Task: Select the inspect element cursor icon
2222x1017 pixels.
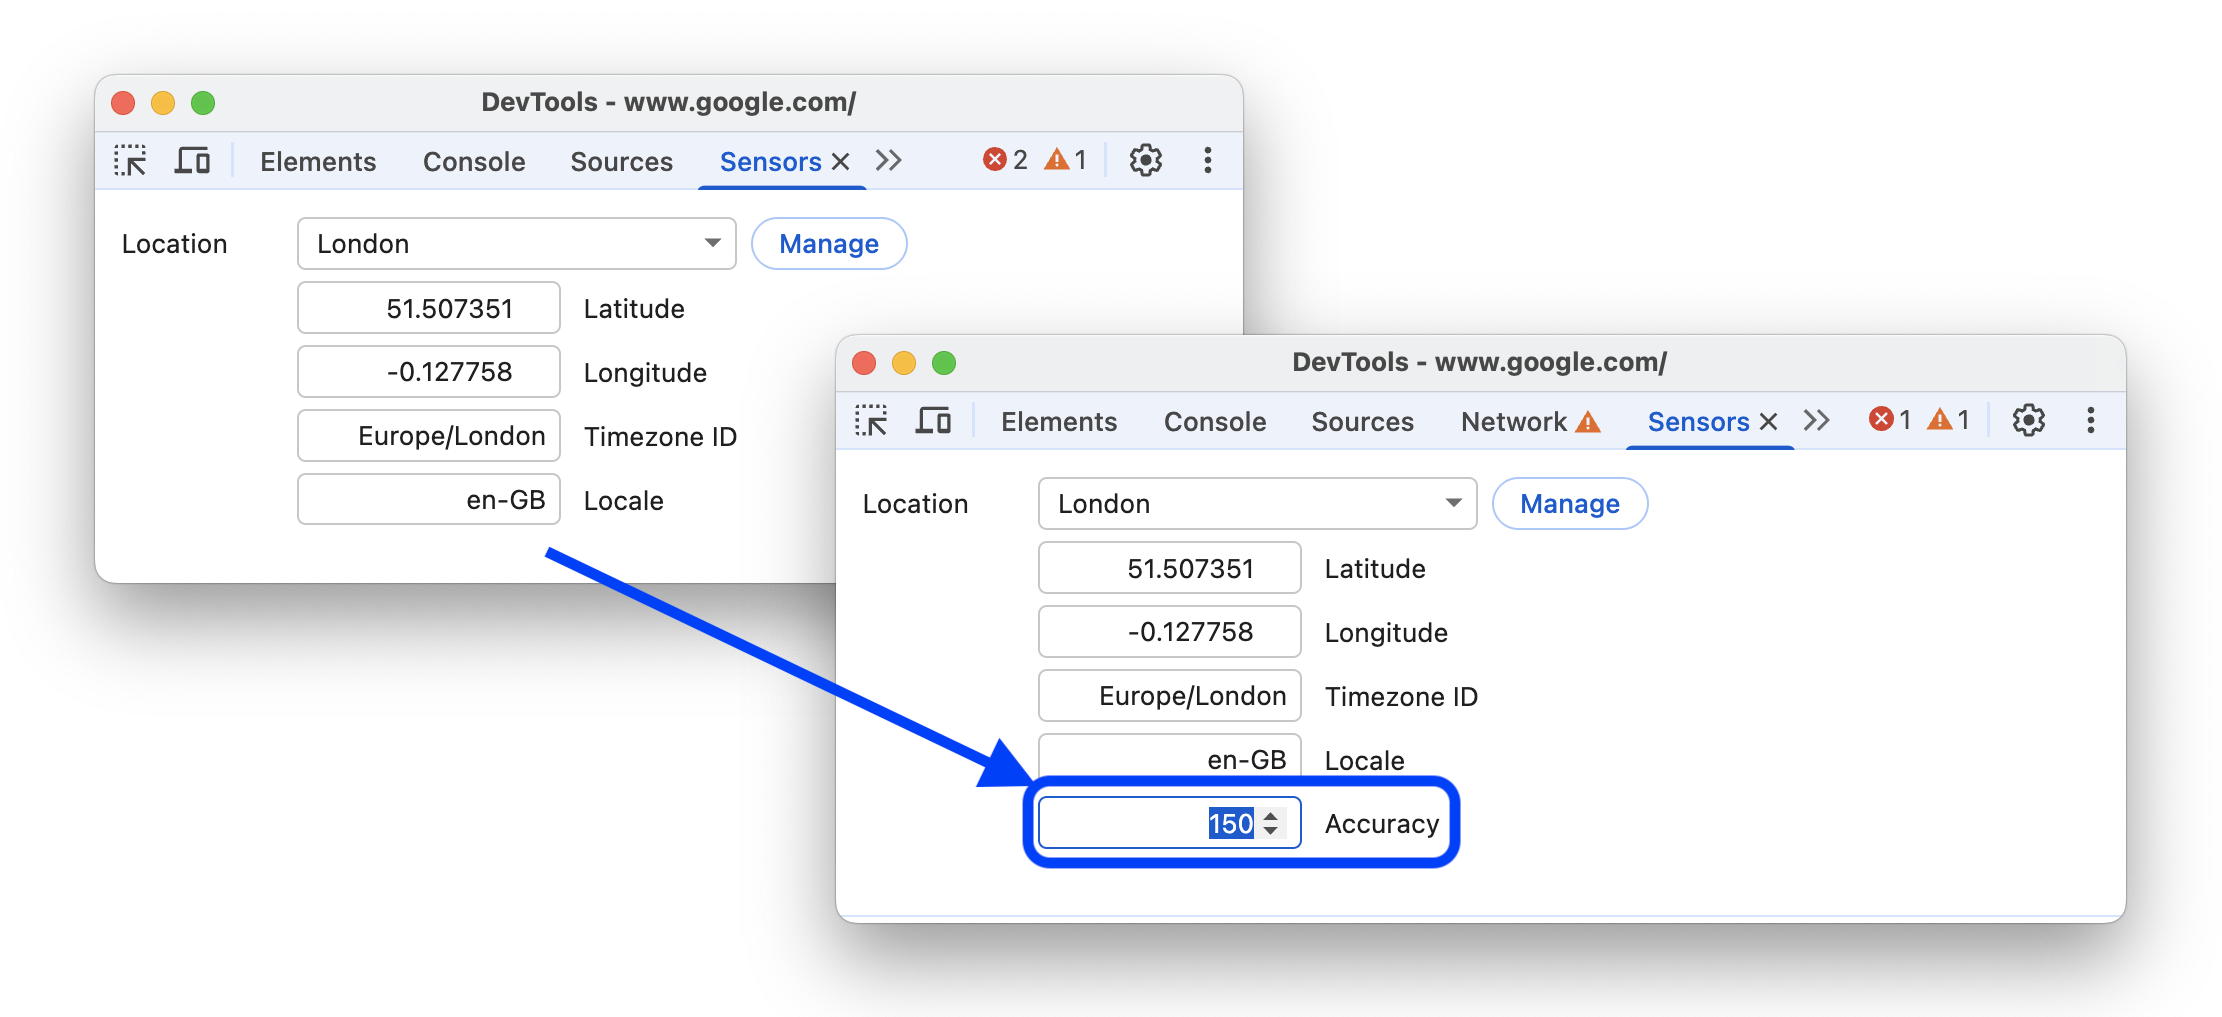Action: pos(873,421)
